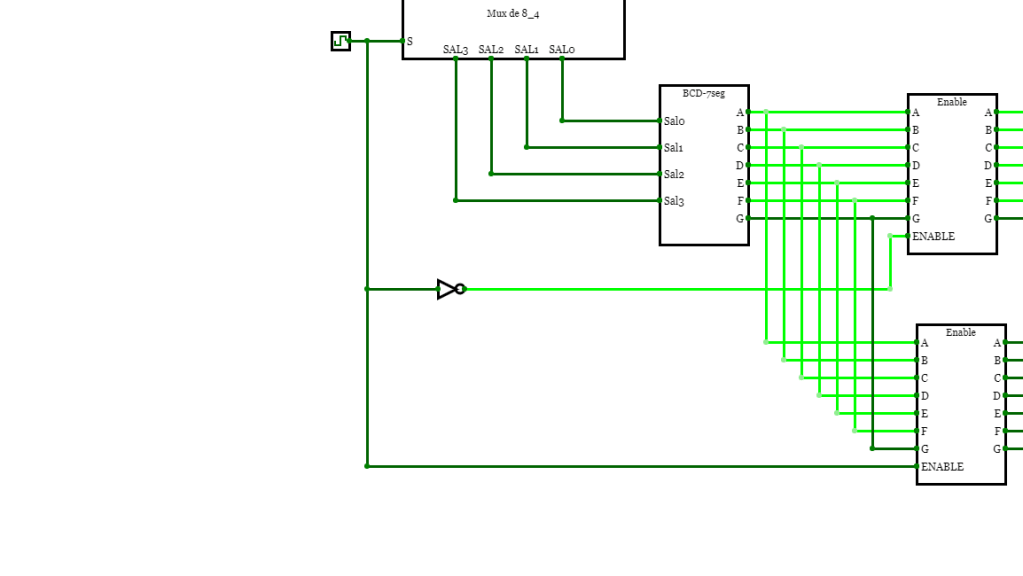Click the SAL0 output pin of Mux
The image size is (1023, 576).
click(562, 59)
